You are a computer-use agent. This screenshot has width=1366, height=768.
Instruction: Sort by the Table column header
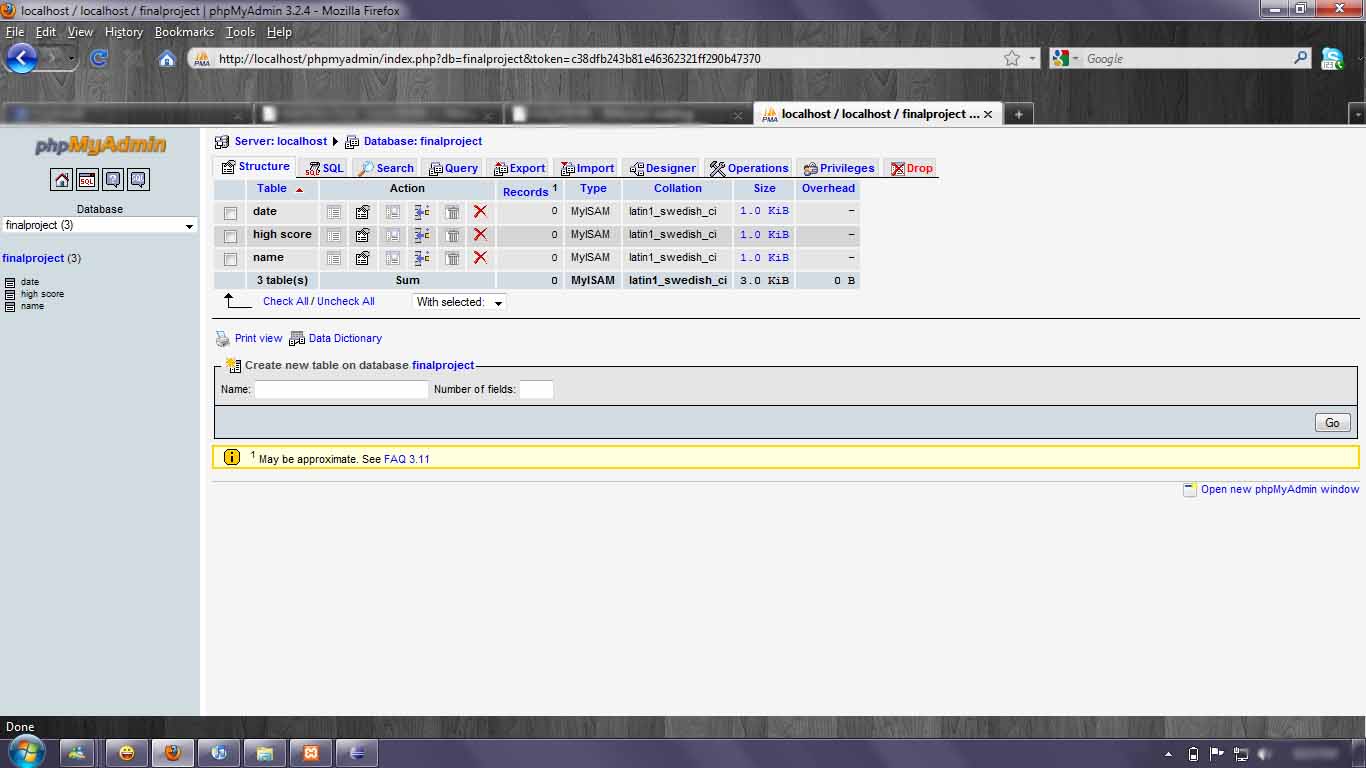[x=272, y=188]
